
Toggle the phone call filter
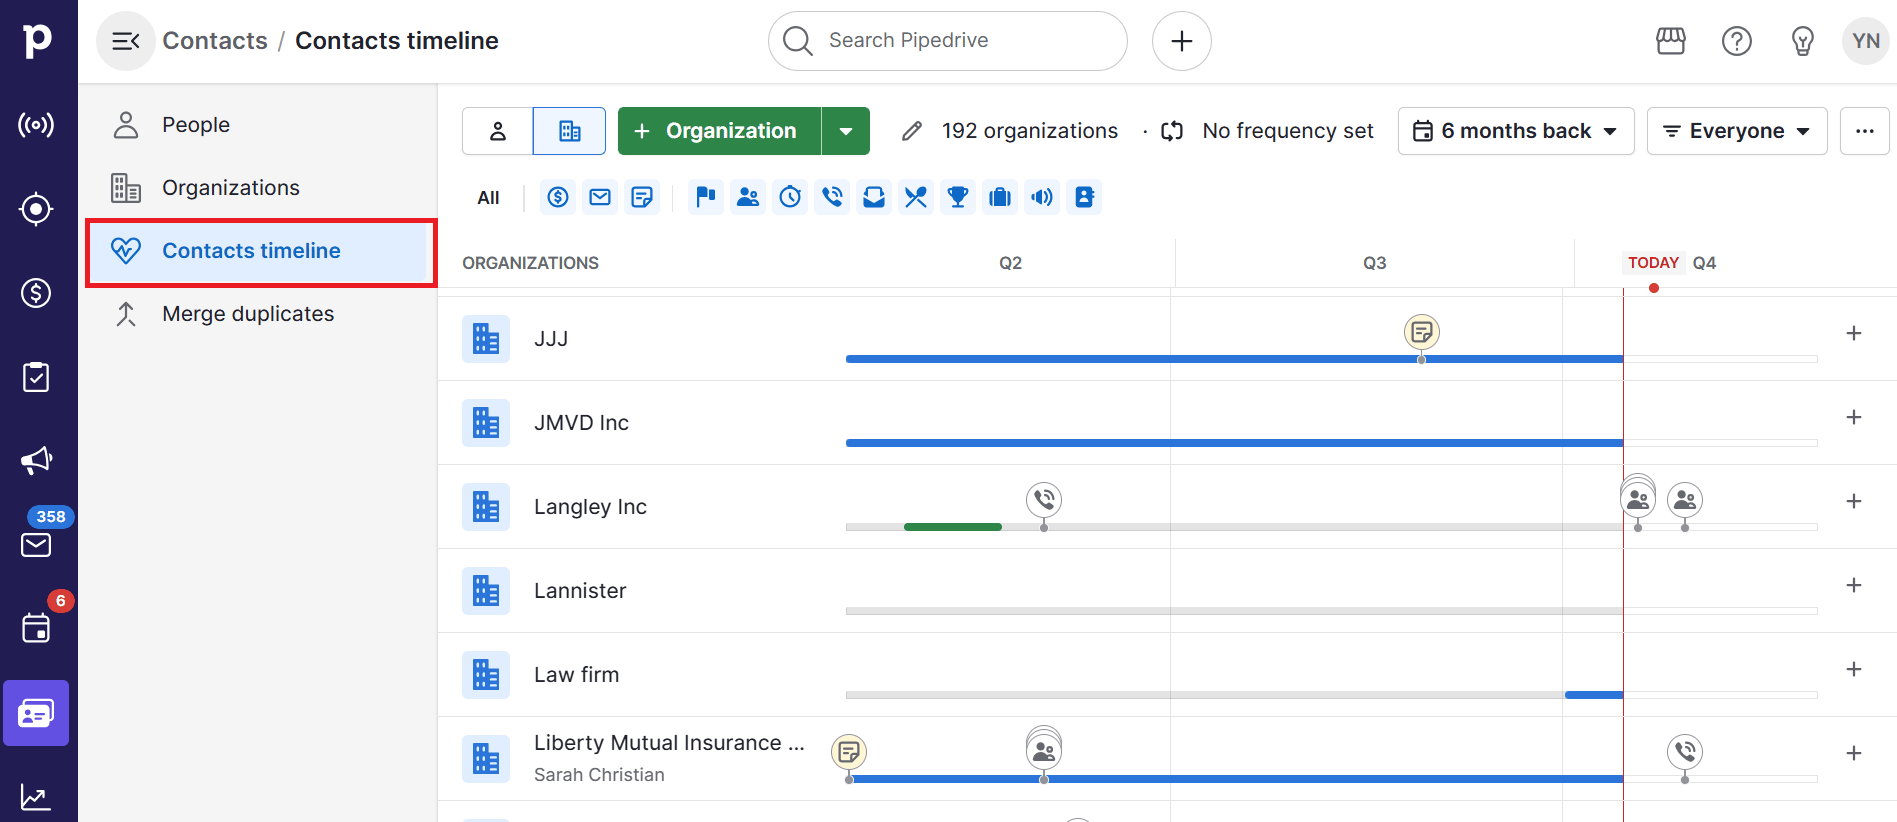832,197
